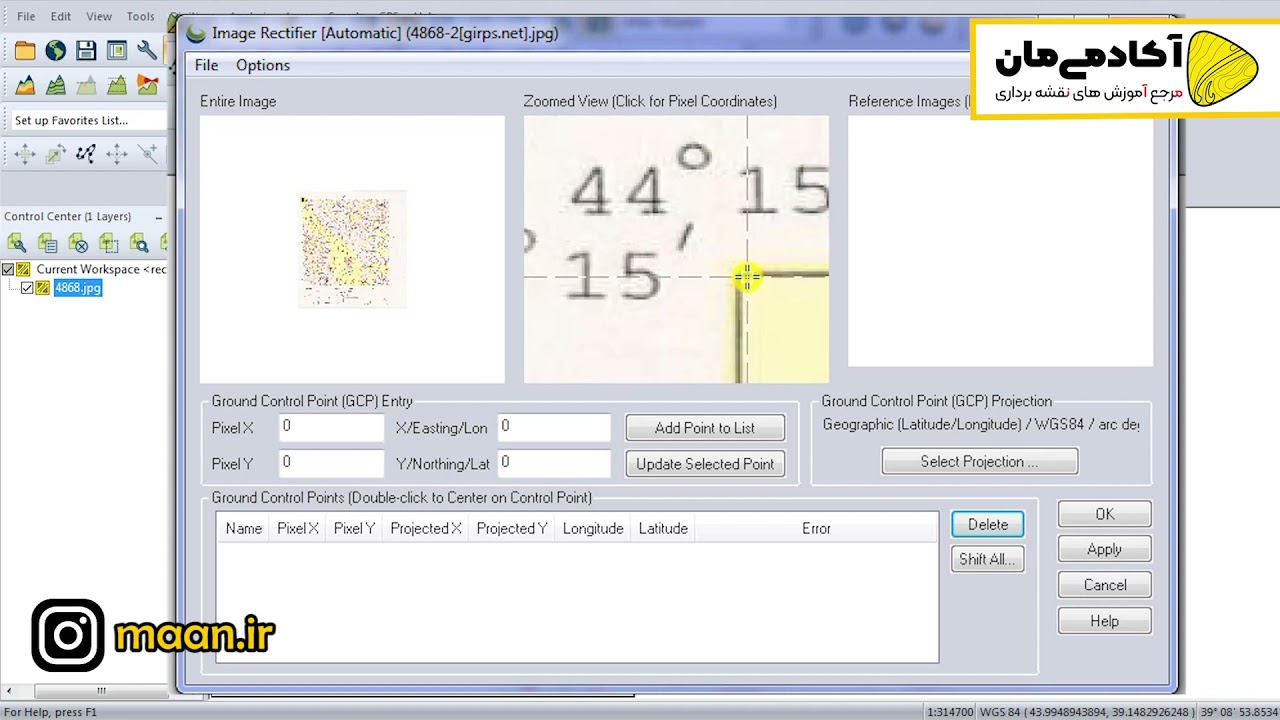Click the Pixel Y column header

354,529
